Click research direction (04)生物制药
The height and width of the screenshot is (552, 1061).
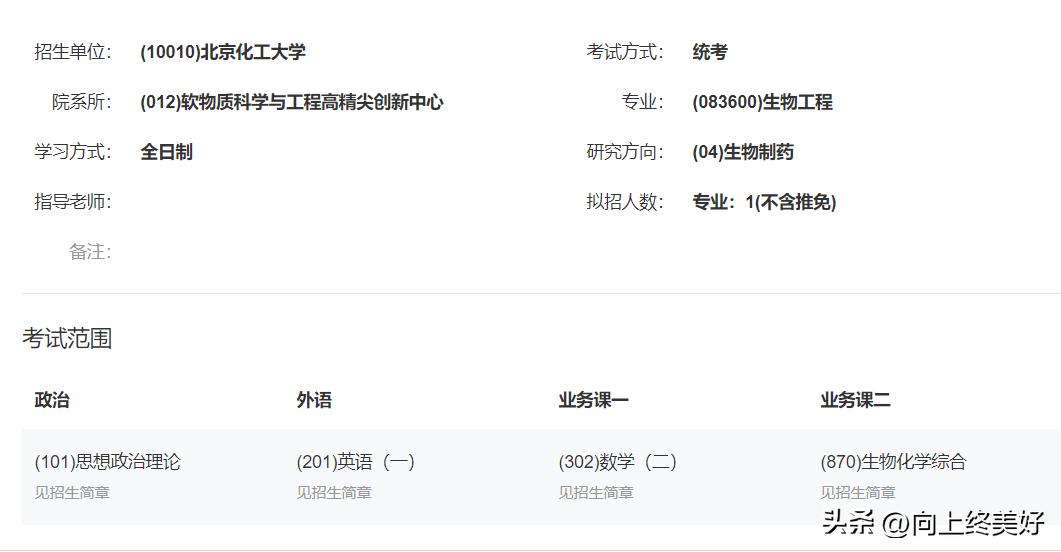[743, 152]
